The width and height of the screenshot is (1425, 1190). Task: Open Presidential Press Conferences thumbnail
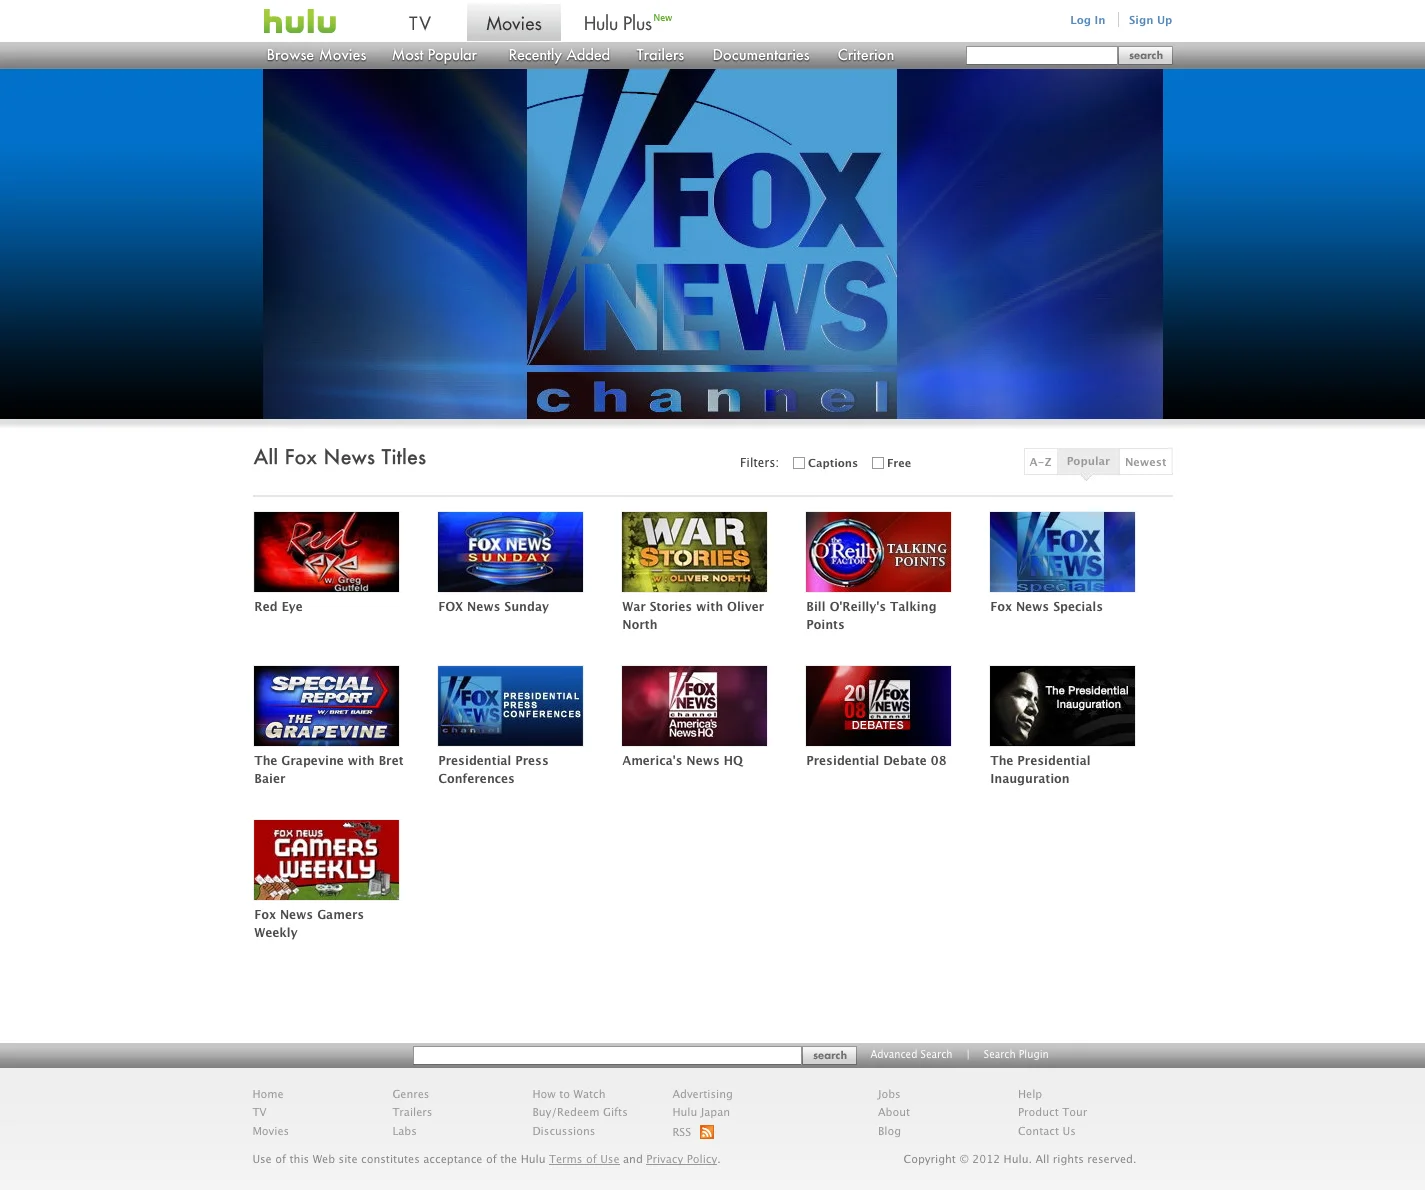[510, 706]
